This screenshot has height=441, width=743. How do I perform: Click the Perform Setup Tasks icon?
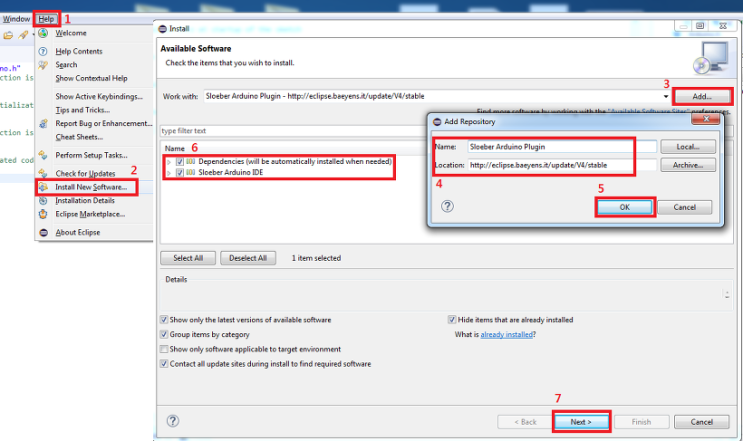(x=43, y=155)
